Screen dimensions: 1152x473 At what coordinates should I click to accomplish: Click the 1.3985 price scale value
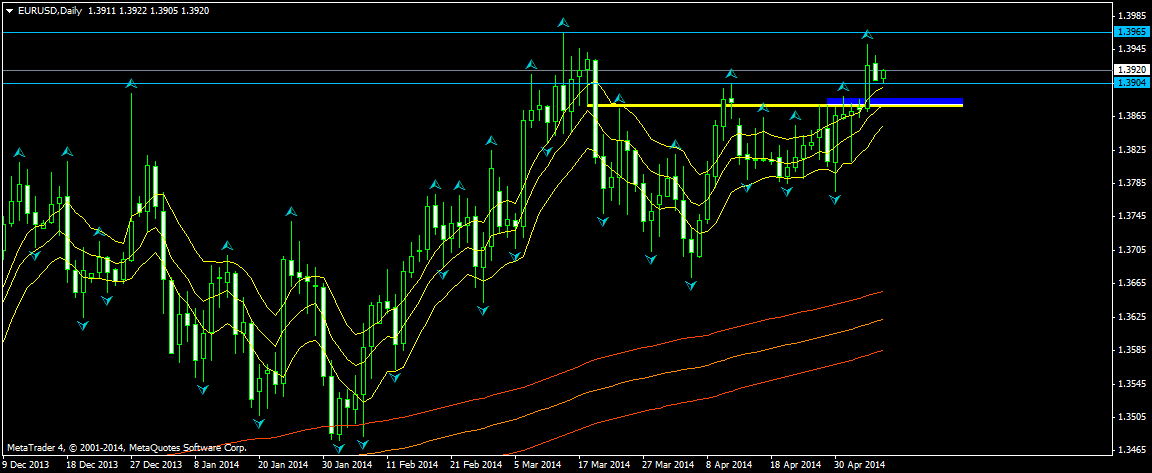[1131, 15]
